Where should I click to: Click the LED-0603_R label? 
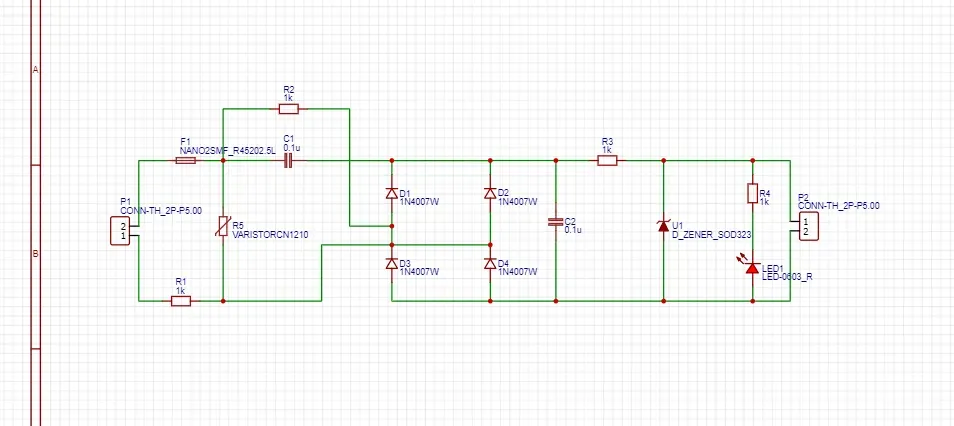(x=787, y=276)
